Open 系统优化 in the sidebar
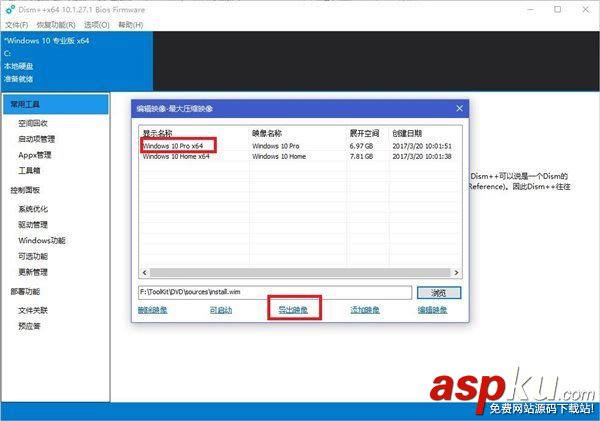600x421 pixels. pos(33,209)
